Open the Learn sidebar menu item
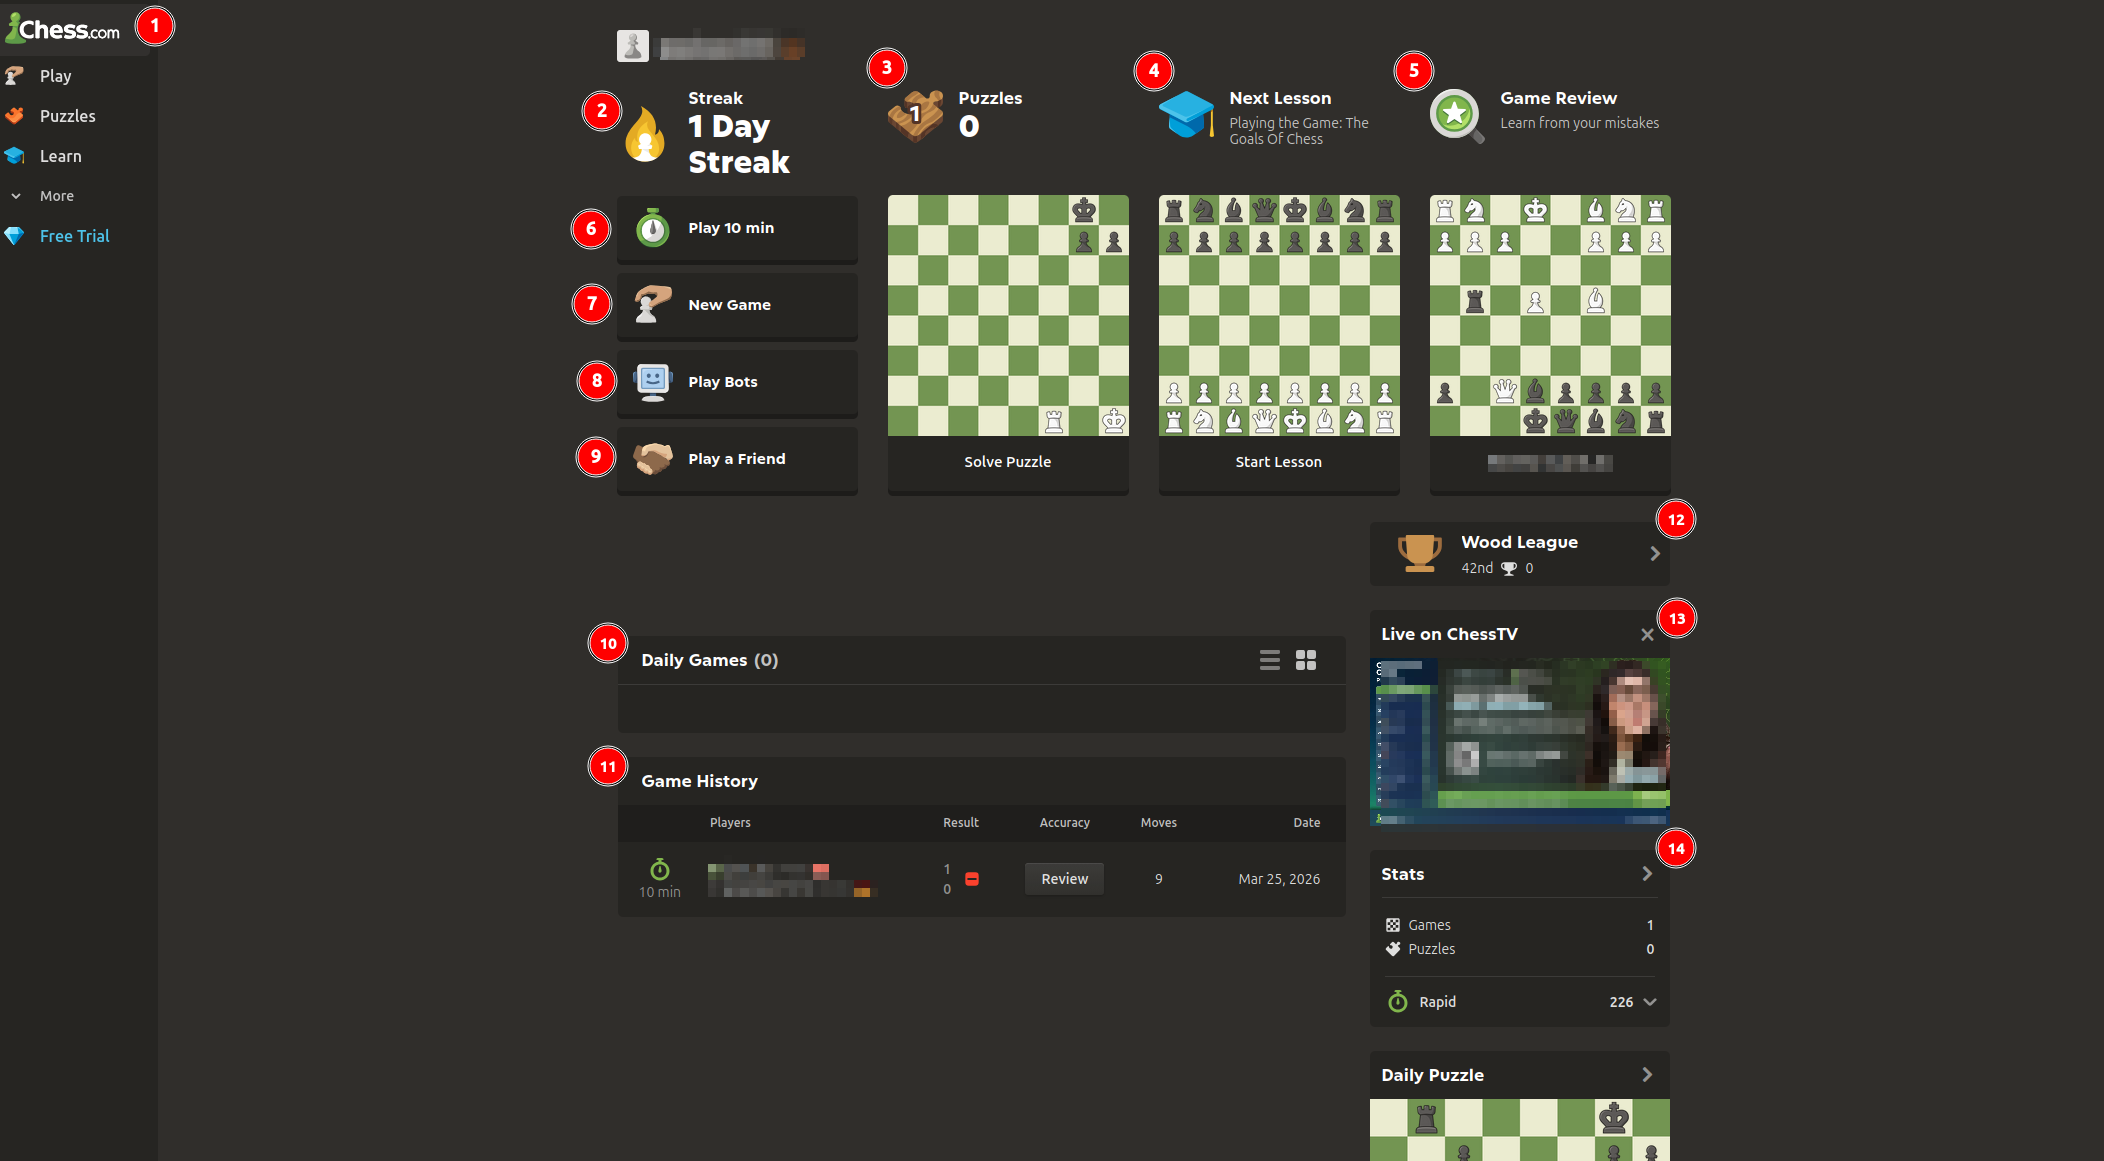Image resolution: width=2104 pixels, height=1161 pixels. tap(60, 156)
